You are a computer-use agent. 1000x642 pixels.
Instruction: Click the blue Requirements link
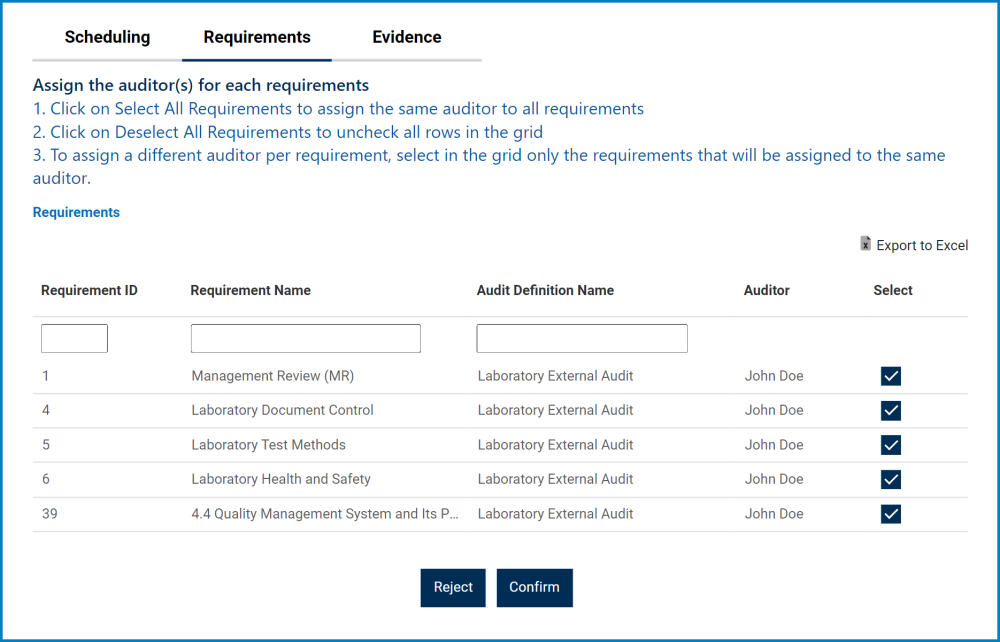point(76,212)
